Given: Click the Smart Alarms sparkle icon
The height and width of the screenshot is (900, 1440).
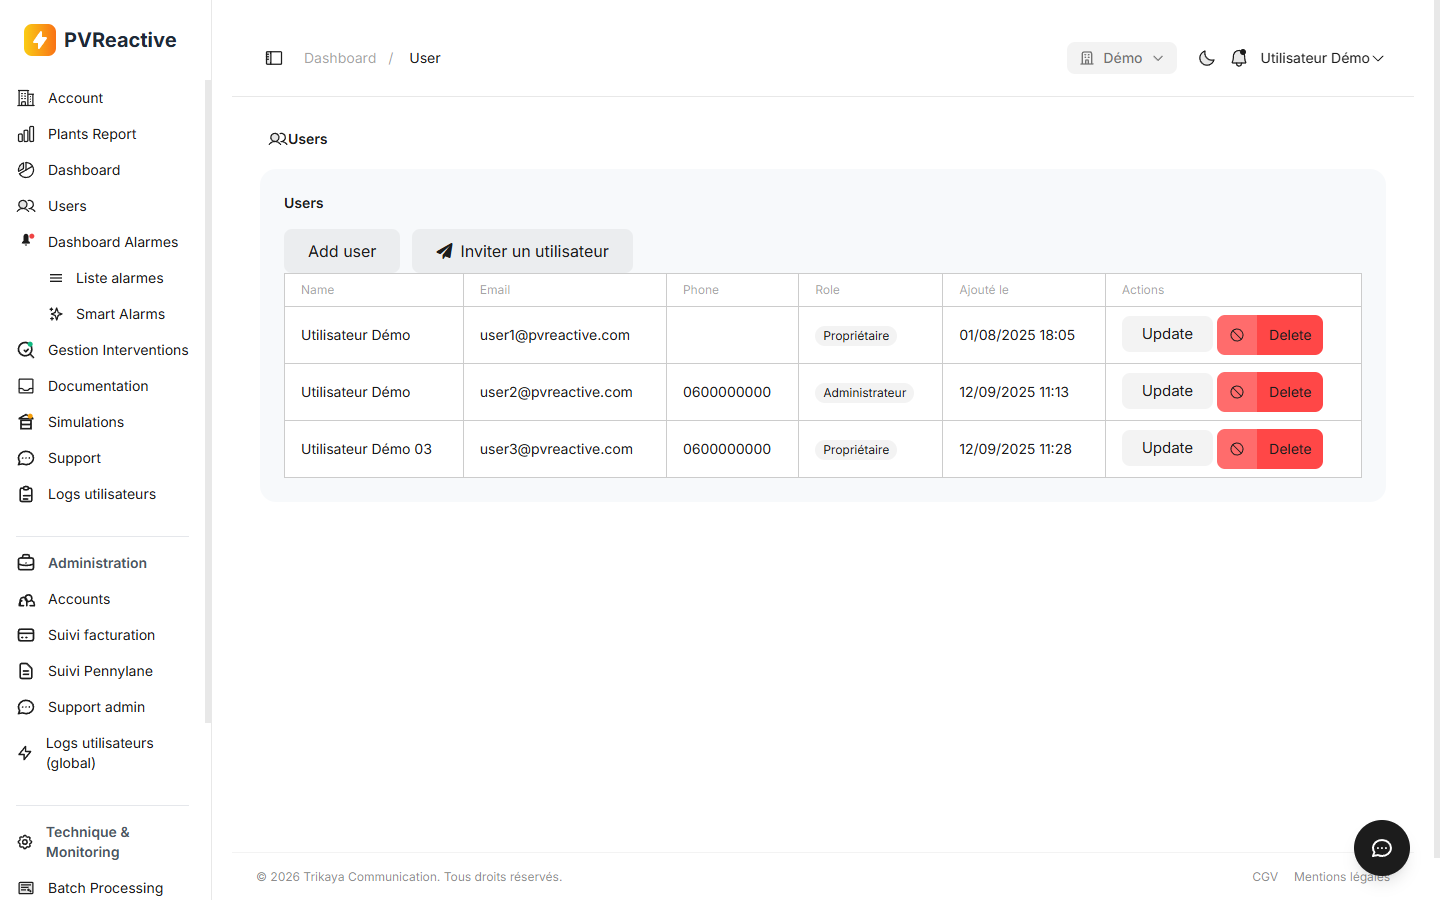Looking at the screenshot, I should click(56, 314).
